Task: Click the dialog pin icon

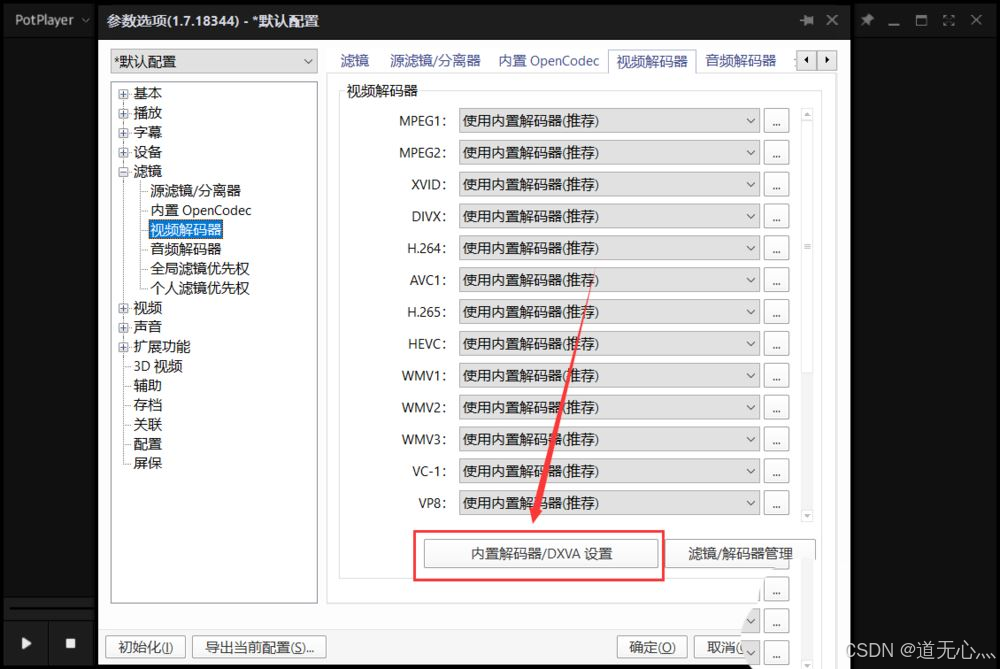Action: click(x=807, y=20)
